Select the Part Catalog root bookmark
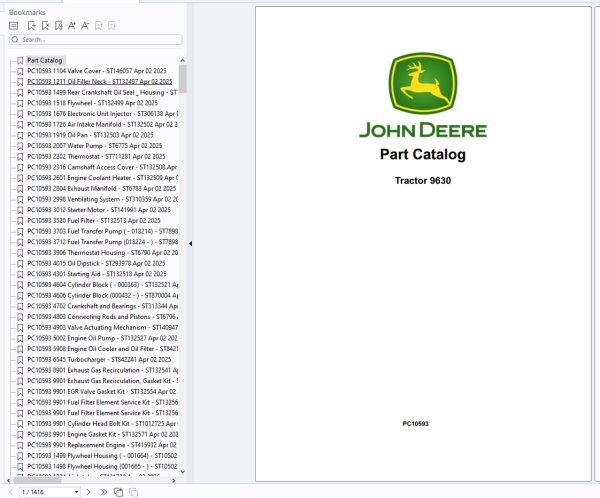 coord(44,60)
